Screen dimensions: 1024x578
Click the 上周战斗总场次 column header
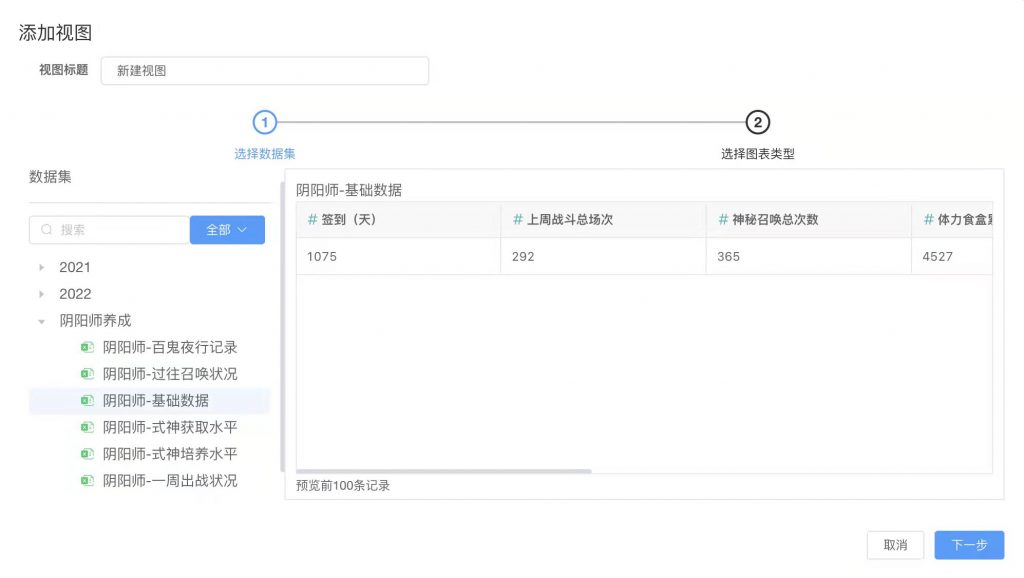(x=603, y=219)
